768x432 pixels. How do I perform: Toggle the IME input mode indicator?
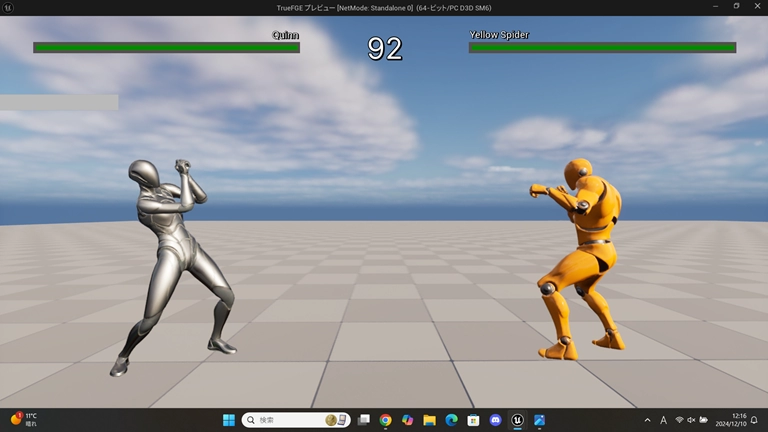click(x=663, y=420)
